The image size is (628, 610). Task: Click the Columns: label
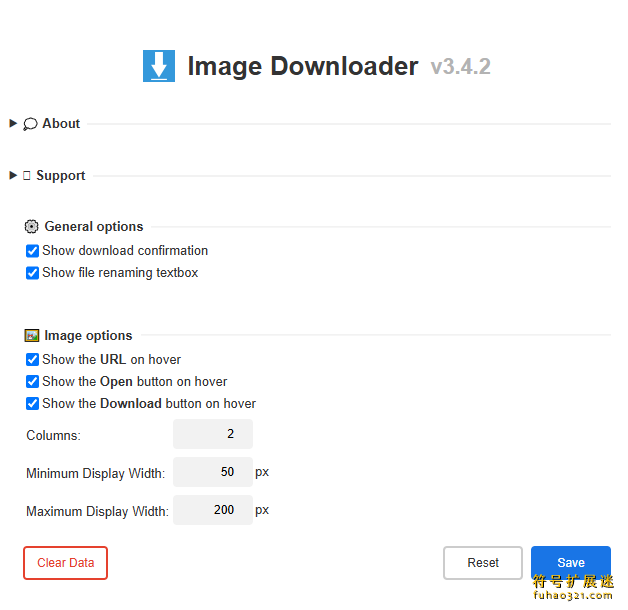click(x=53, y=435)
